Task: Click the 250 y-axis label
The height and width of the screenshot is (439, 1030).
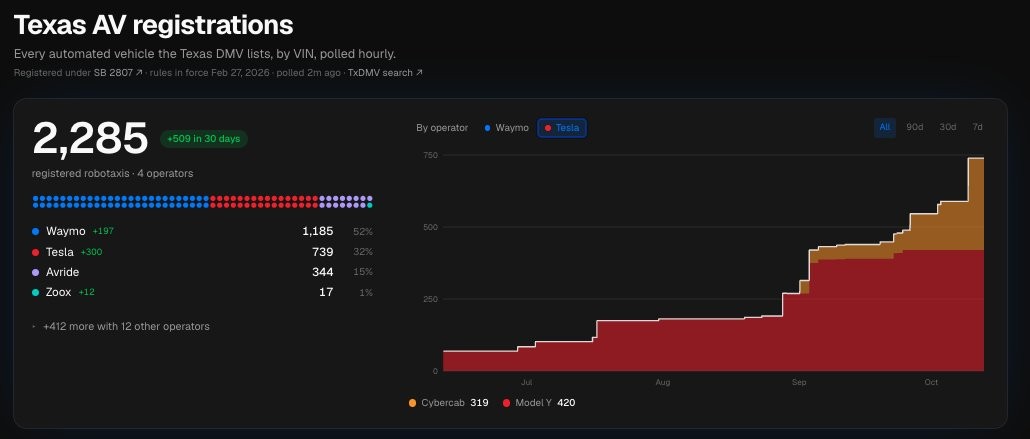Action: (x=430, y=299)
